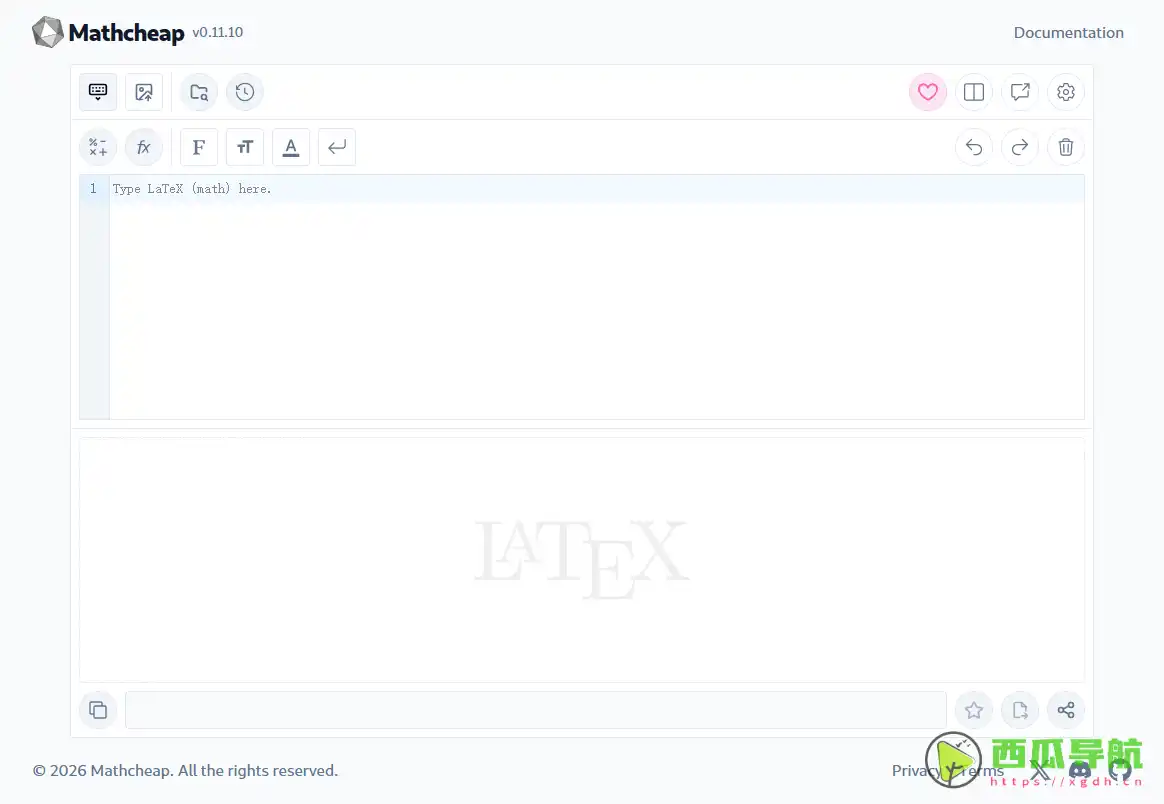Open the settings gear

click(1066, 92)
